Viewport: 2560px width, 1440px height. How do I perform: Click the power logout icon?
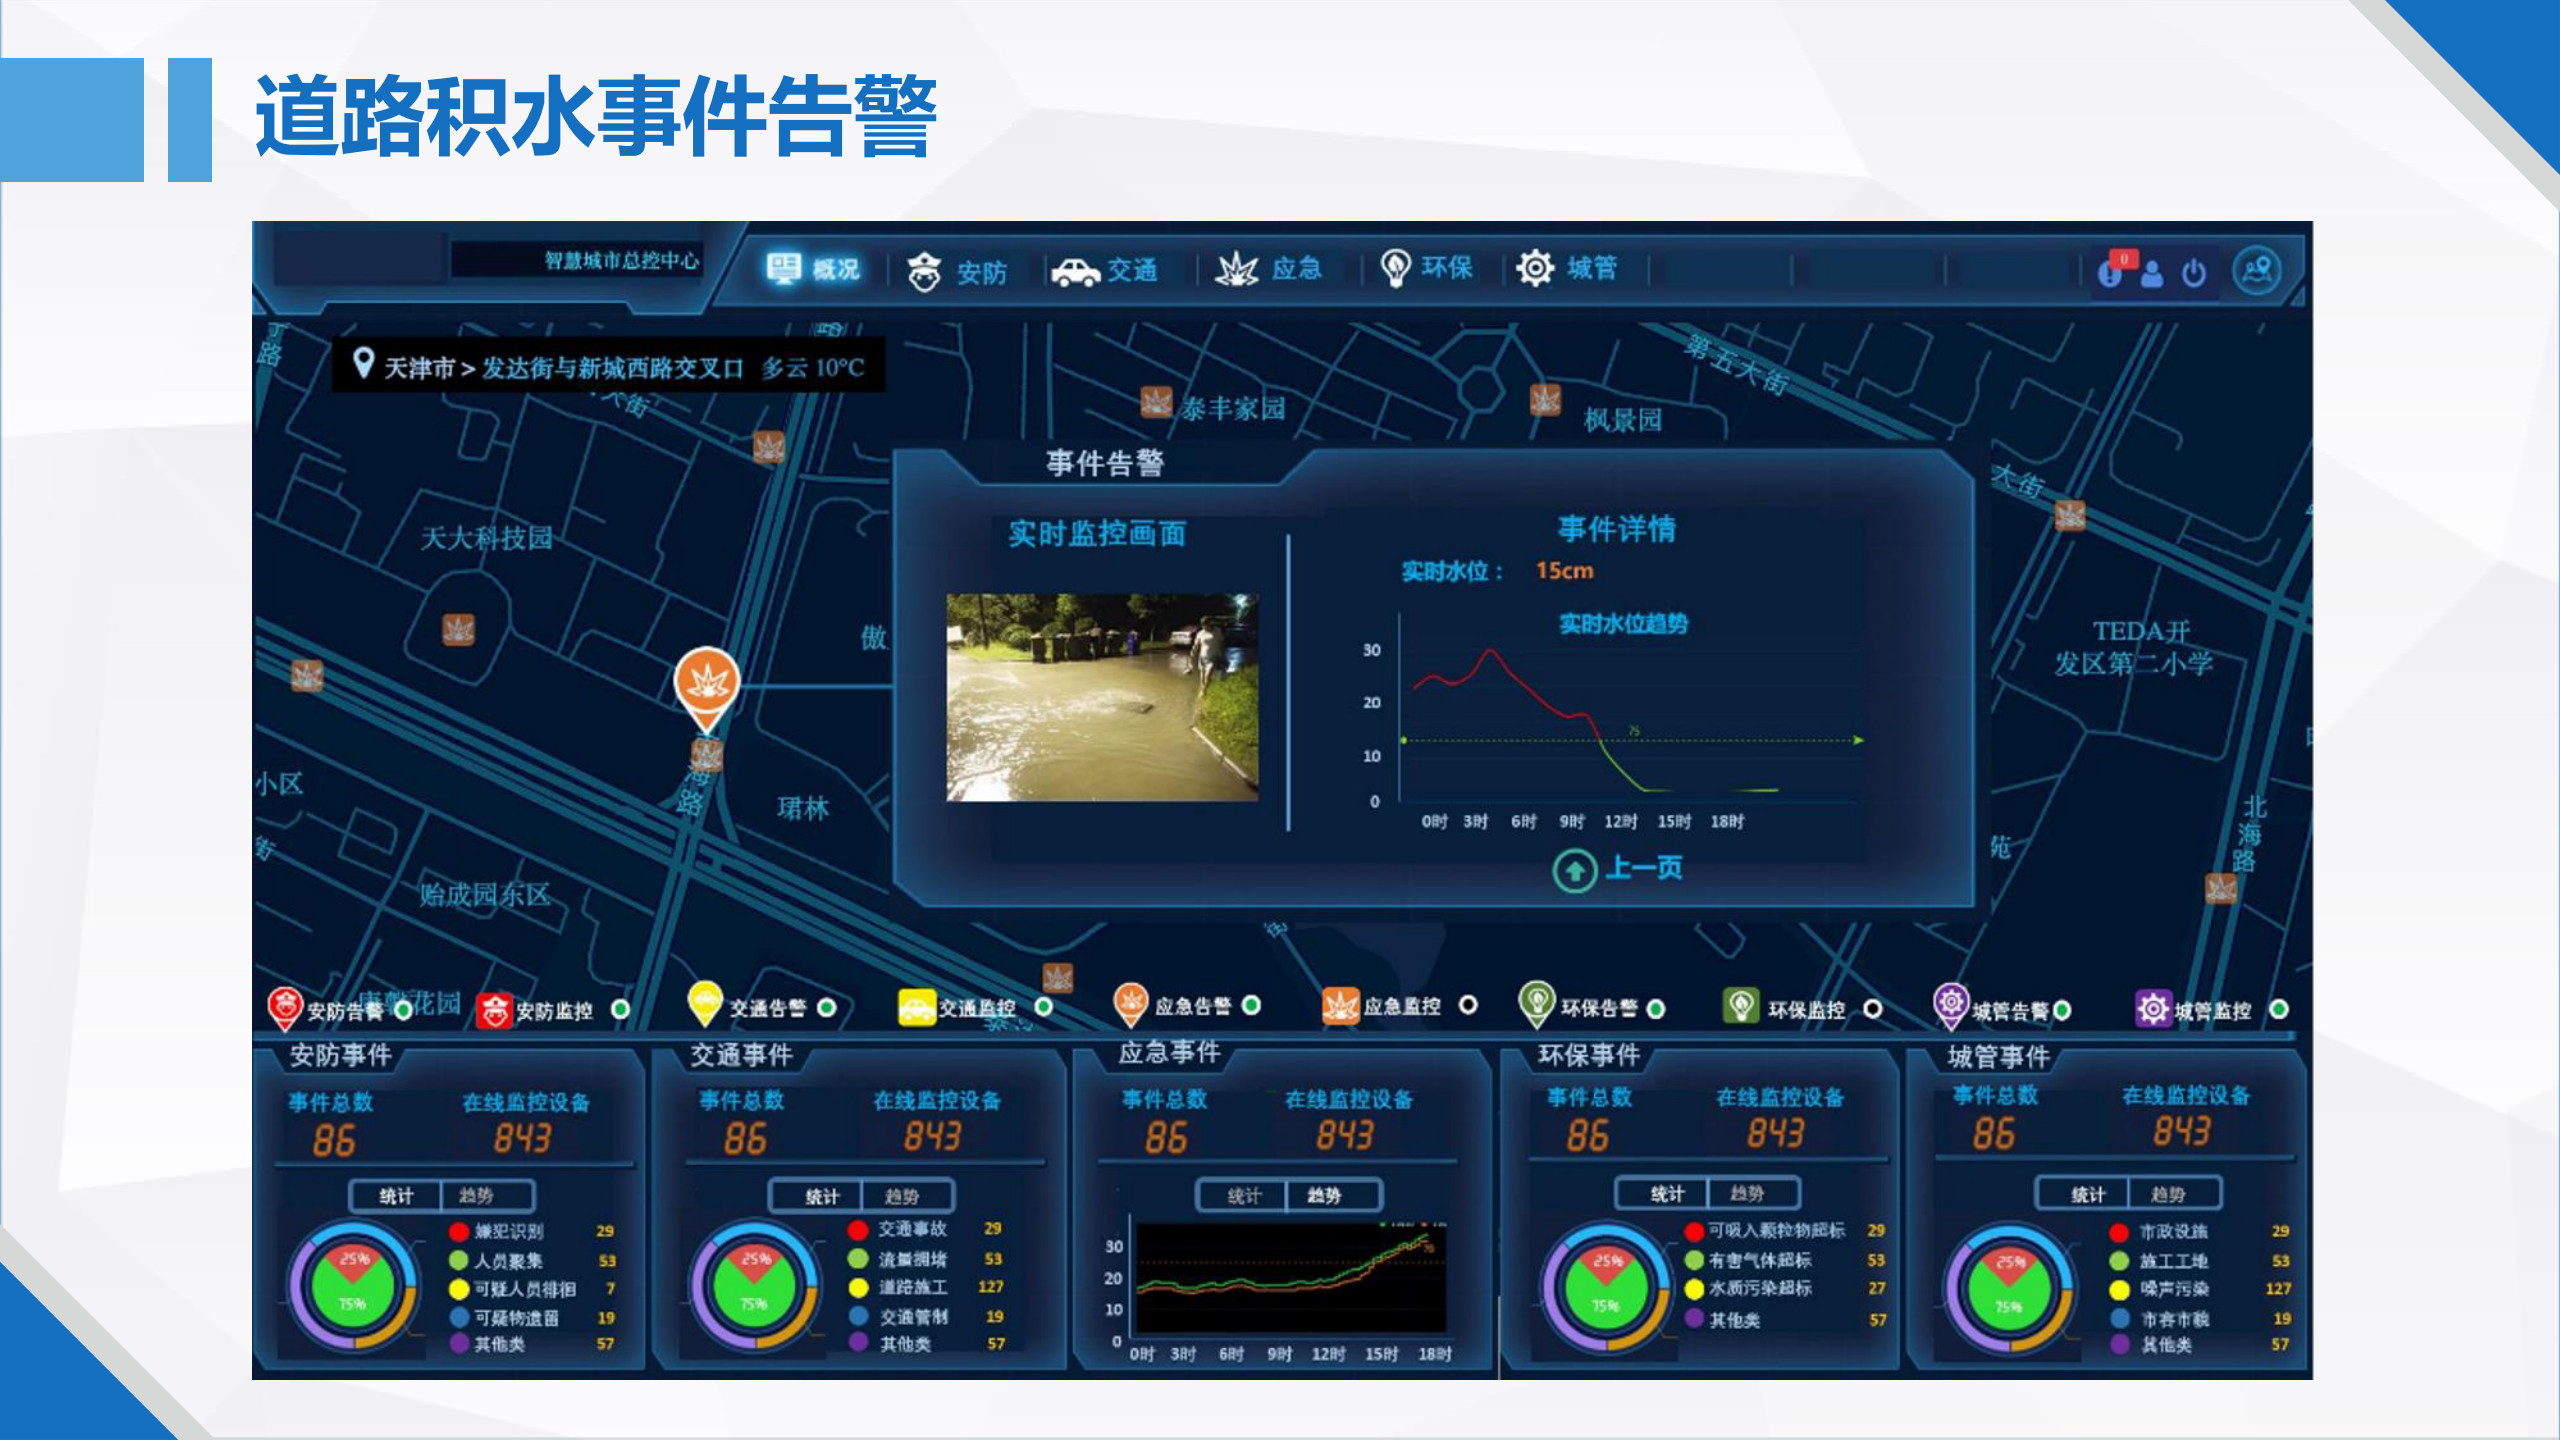coord(2194,272)
